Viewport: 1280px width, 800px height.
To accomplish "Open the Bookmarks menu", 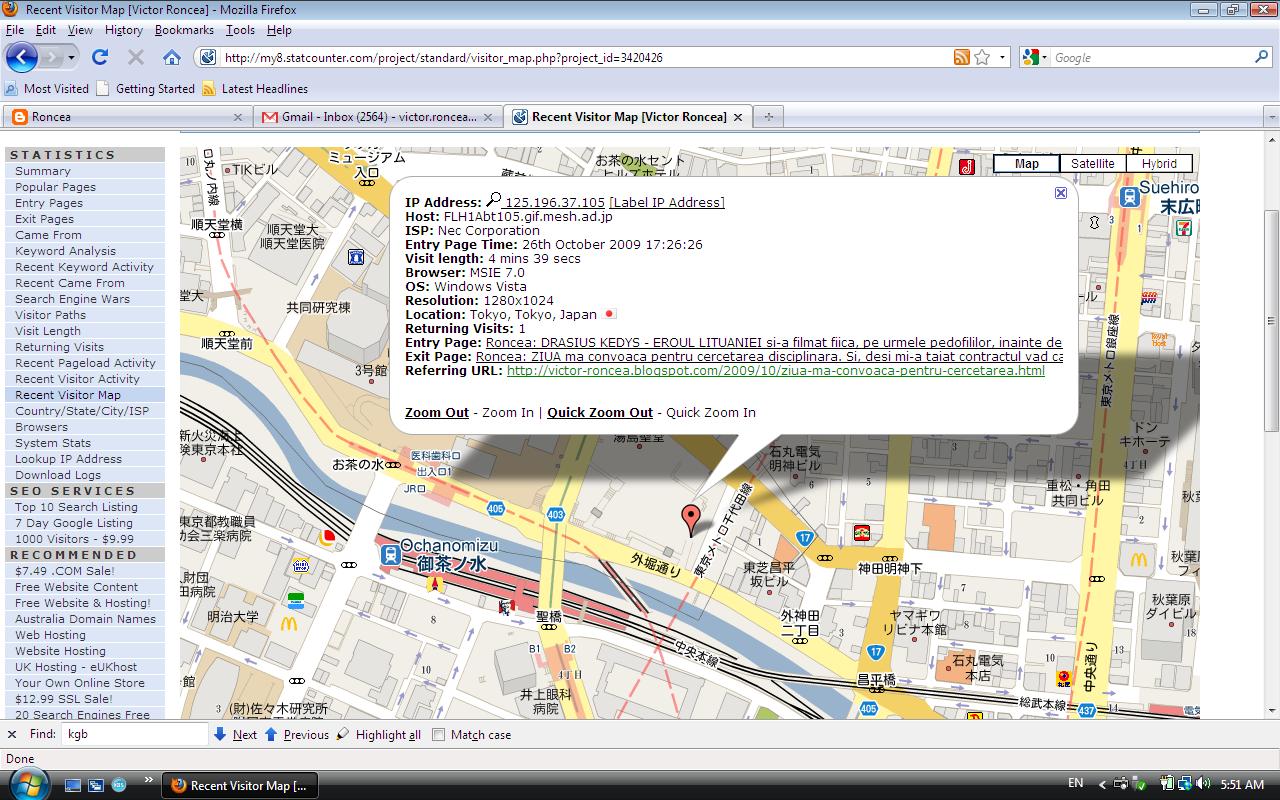I will tap(184, 30).
